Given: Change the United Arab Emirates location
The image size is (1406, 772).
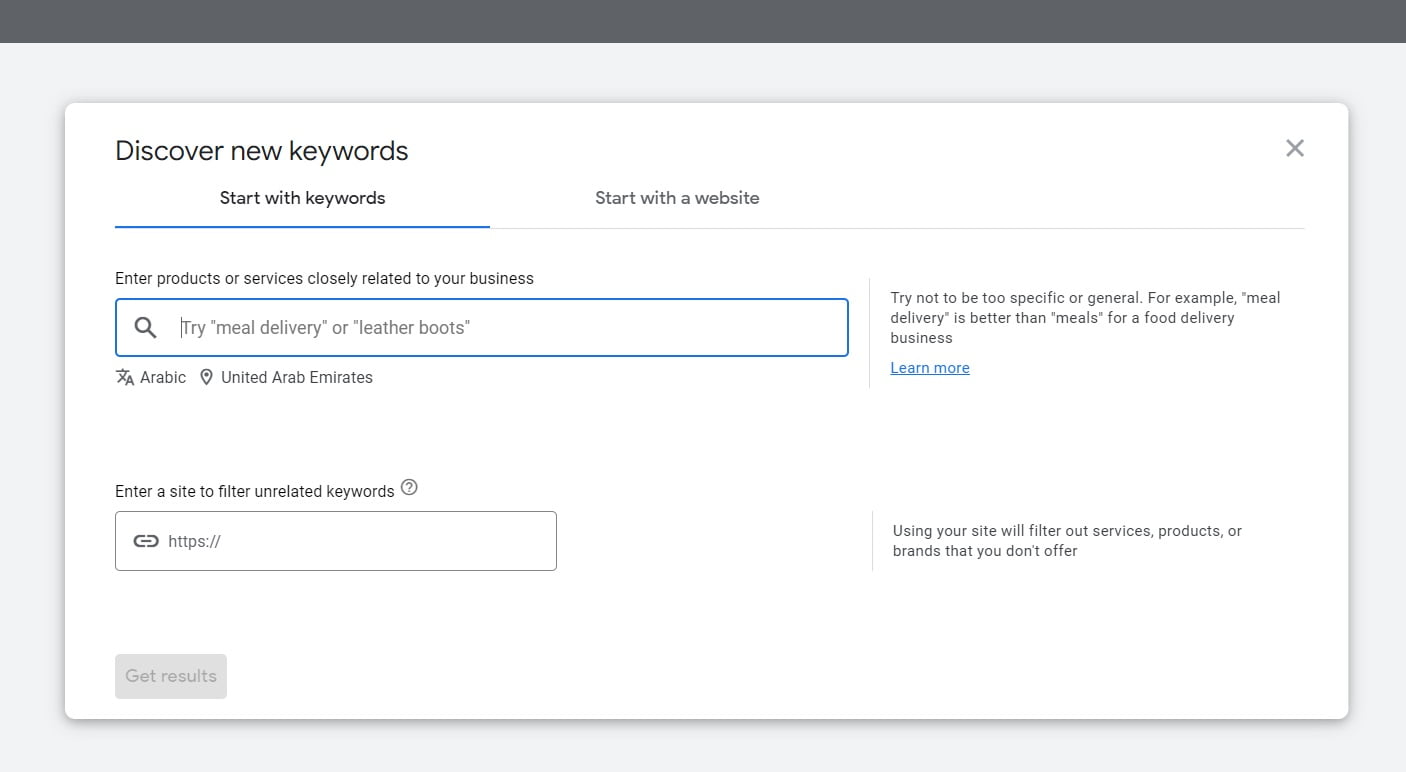Looking at the screenshot, I should (286, 377).
